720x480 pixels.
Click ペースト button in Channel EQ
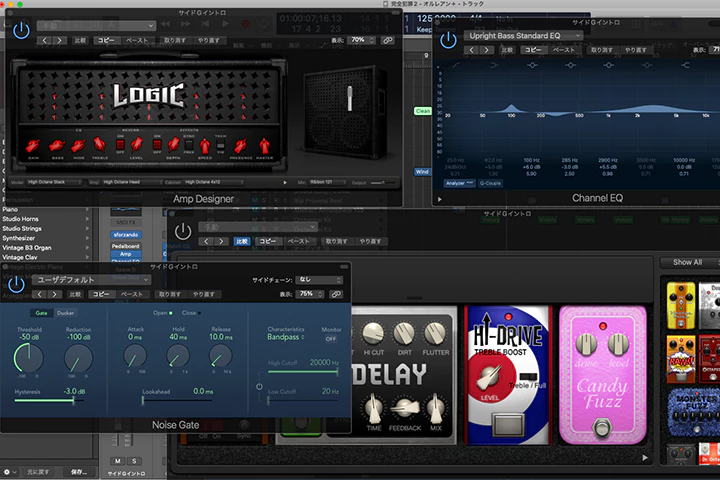click(563, 50)
